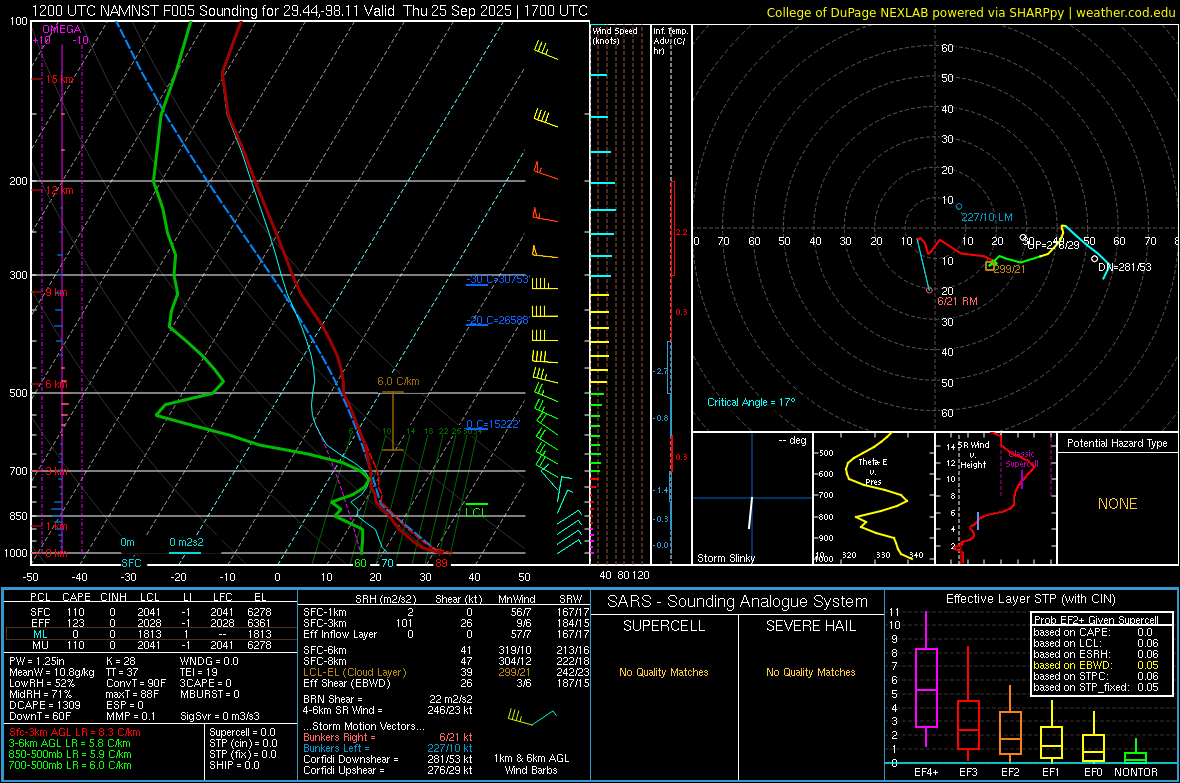Select the 'Critical Angle = 17°' text
Screen dimensions: 1180x783
click(751, 402)
